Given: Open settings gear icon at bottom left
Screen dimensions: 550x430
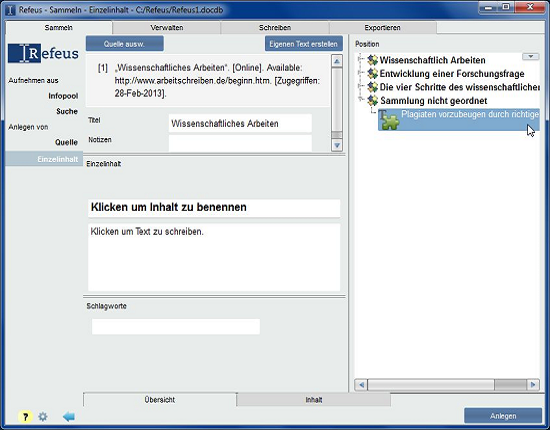Looking at the screenshot, I should coord(43,417).
